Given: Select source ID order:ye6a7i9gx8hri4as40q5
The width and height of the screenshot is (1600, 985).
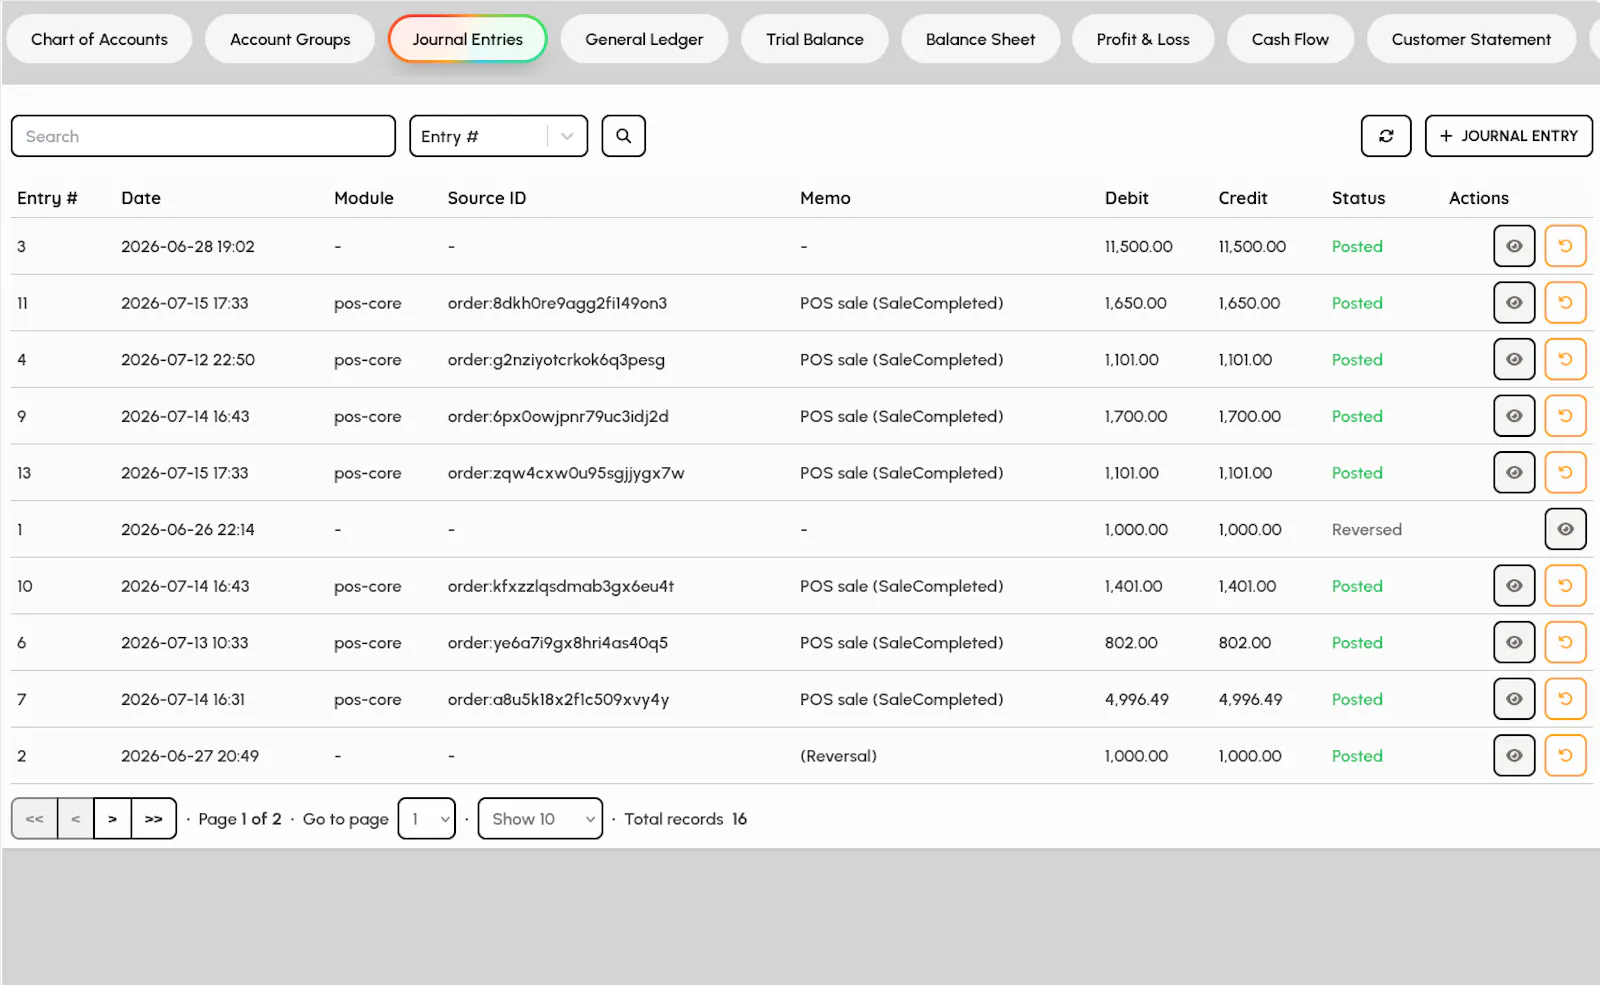Looking at the screenshot, I should [558, 643].
